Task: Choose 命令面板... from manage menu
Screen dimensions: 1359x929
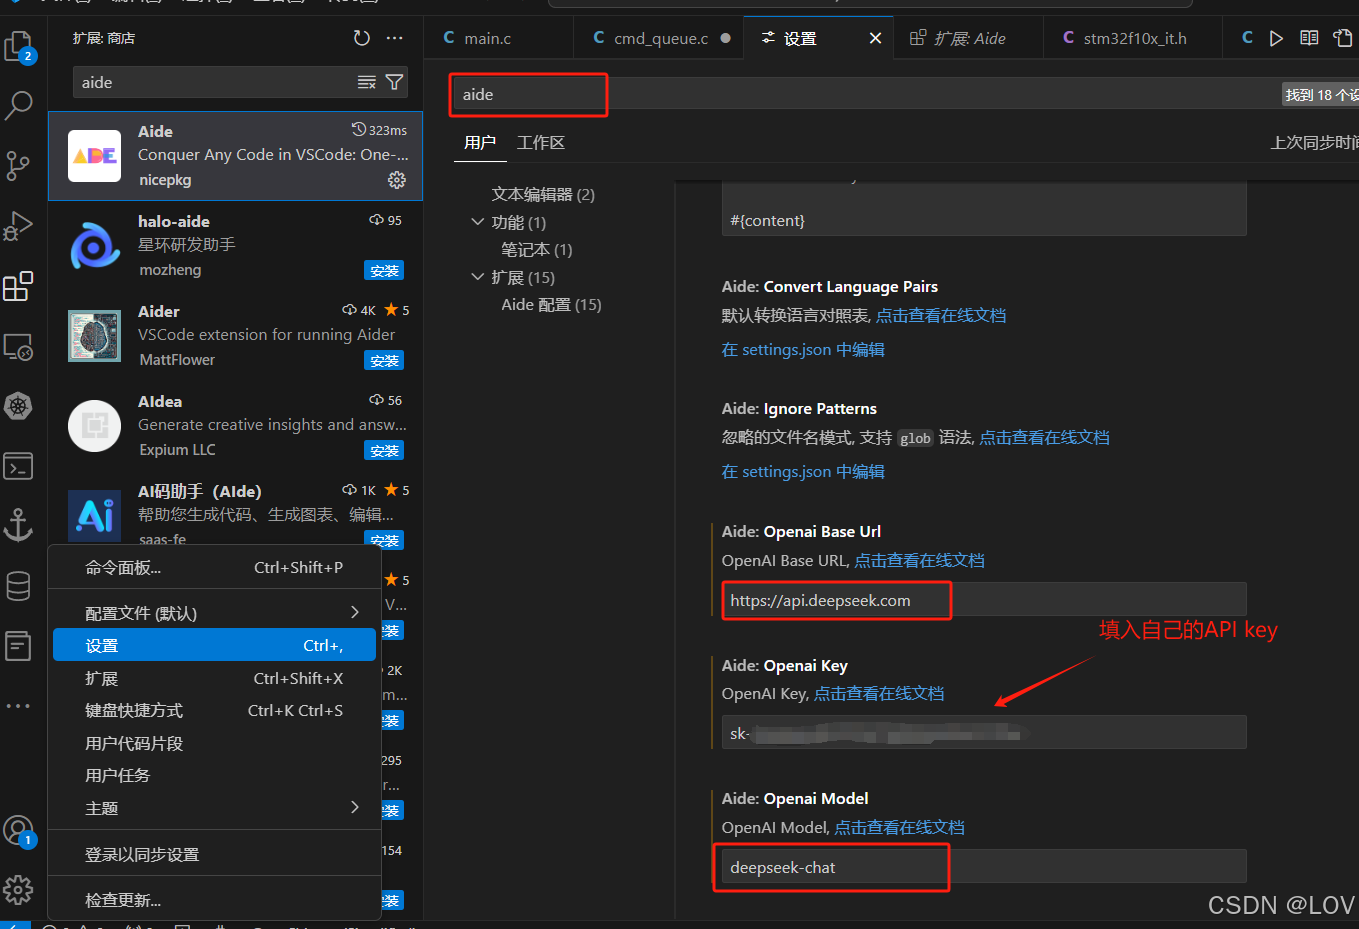Action: [x=214, y=567]
